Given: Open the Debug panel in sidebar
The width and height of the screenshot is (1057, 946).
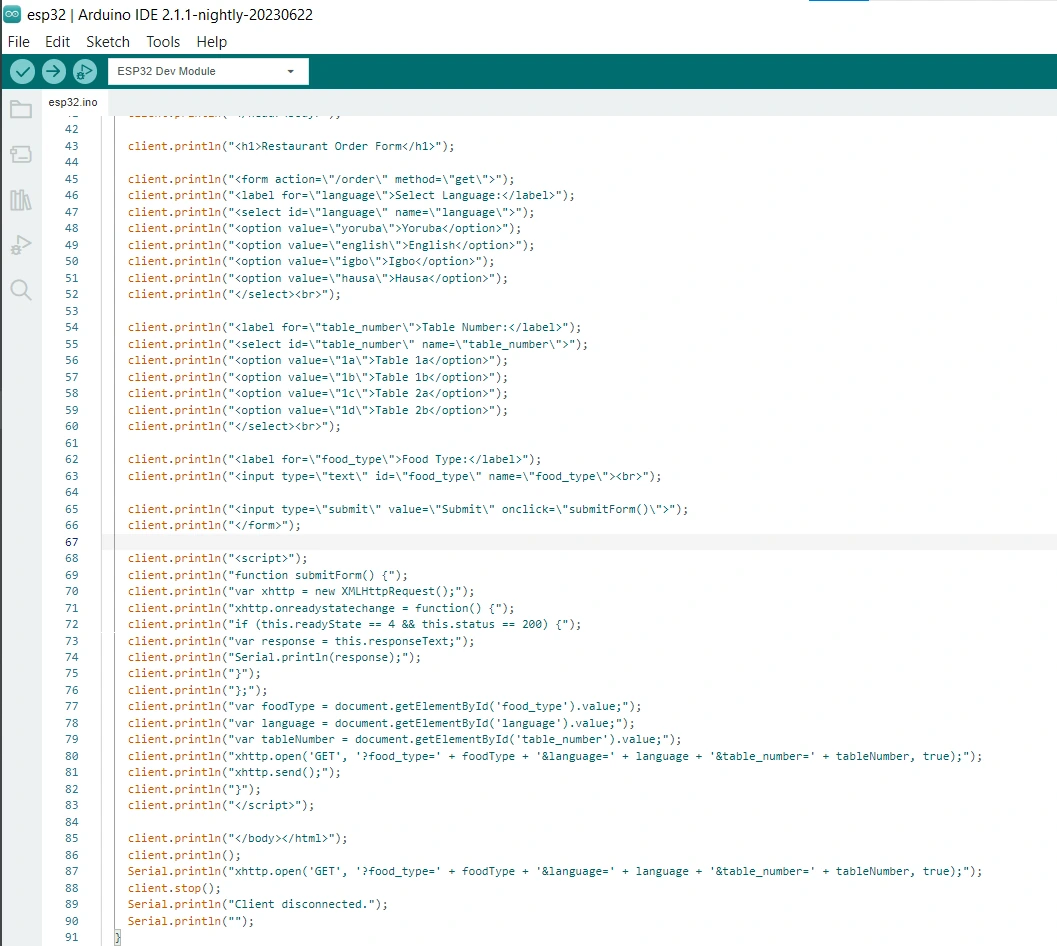Looking at the screenshot, I should [21, 245].
